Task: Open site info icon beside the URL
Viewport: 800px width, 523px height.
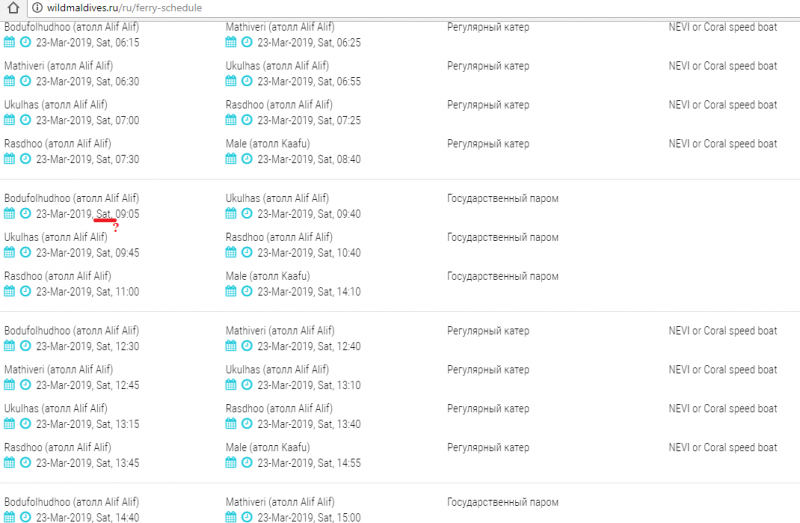Action: (x=38, y=8)
